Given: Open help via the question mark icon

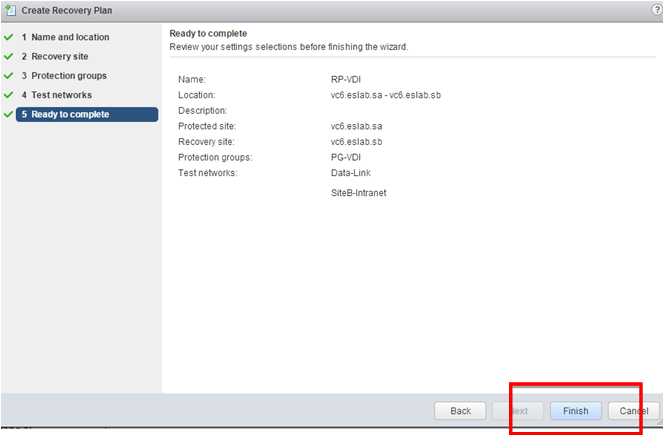Looking at the screenshot, I should [656, 9].
